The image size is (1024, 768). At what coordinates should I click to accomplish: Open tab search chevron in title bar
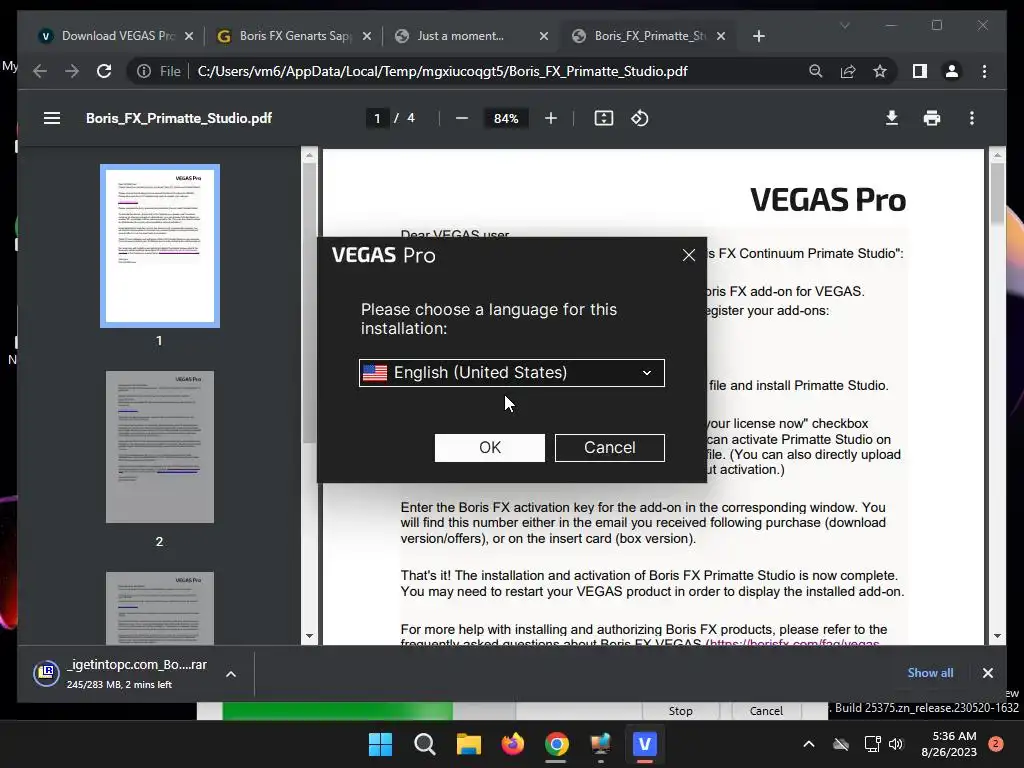tap(844, 25)
